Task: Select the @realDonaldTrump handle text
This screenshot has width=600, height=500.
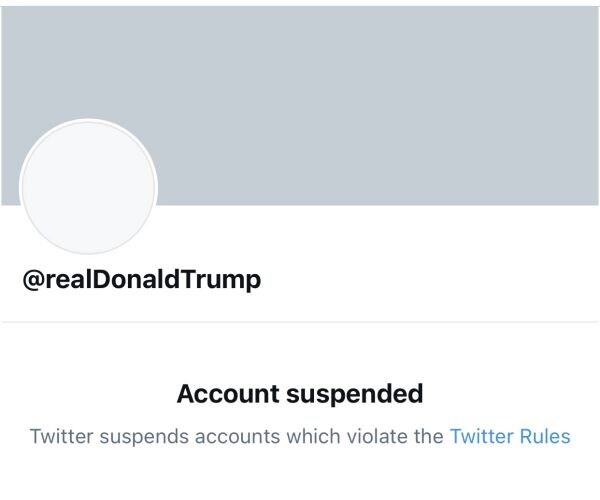Action: point(141,280)
